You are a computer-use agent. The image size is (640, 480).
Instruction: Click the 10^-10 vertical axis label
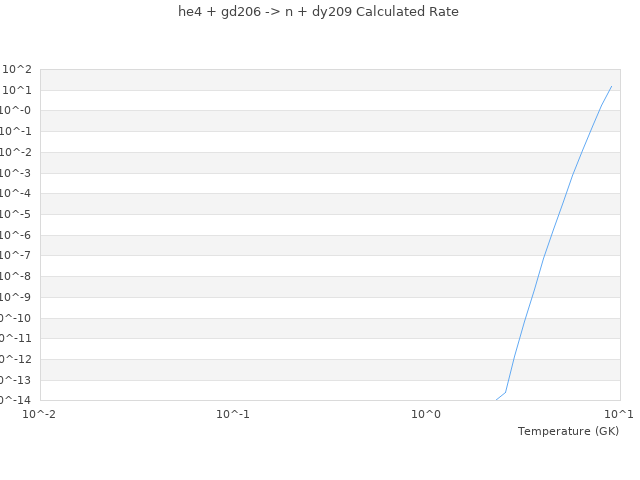click(14, 318)
